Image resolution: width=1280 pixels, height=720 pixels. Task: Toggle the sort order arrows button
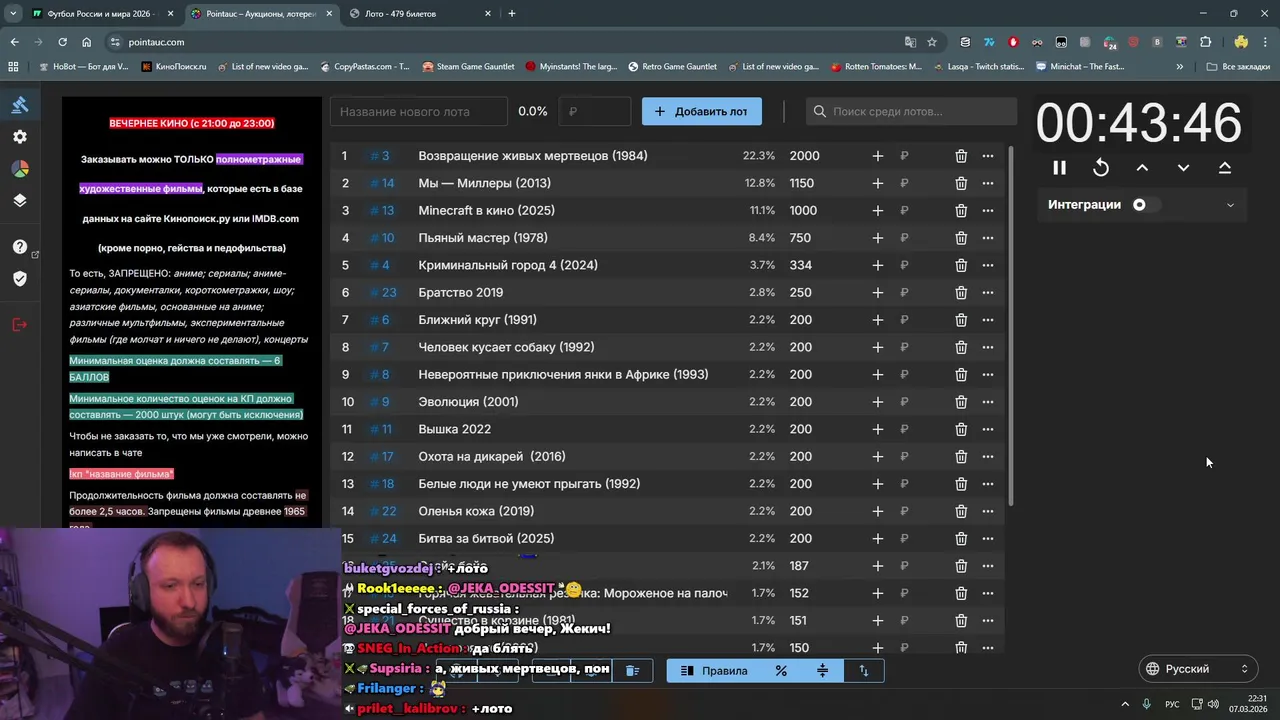point(864,671)
